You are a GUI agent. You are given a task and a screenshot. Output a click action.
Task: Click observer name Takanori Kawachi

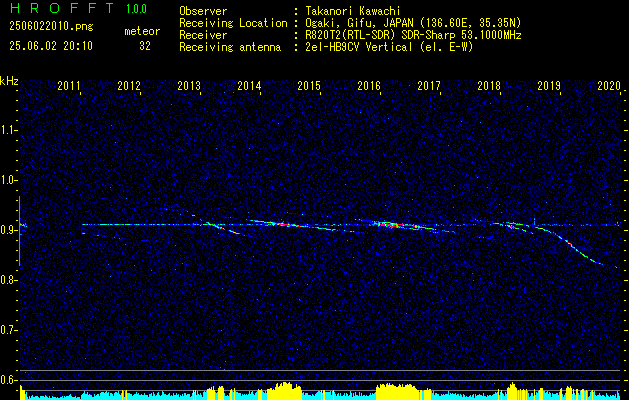click(x=353, y=11)
